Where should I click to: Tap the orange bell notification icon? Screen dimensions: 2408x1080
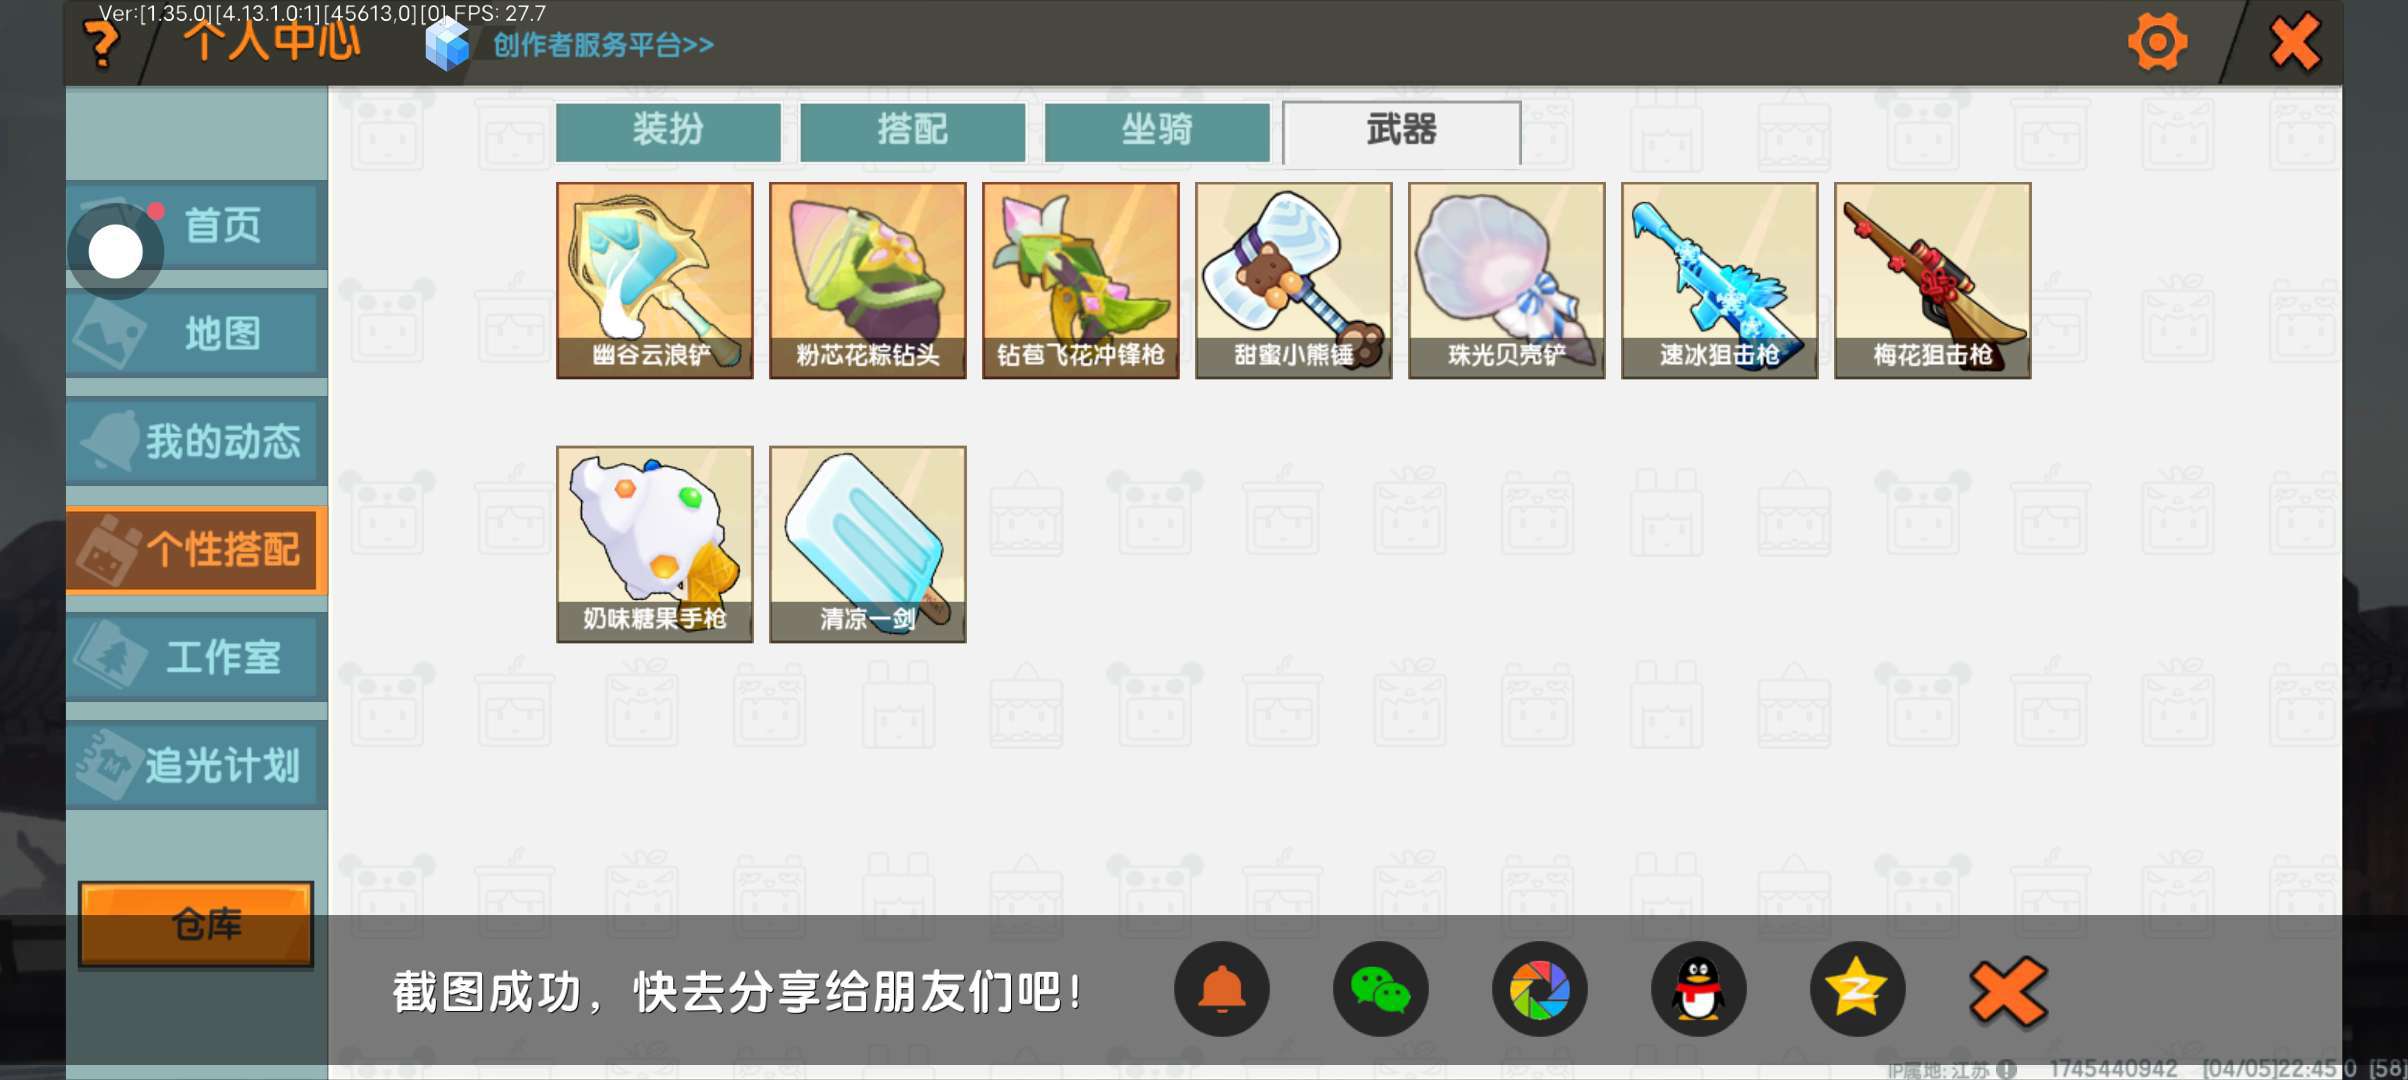click(x=1222, y=990)
